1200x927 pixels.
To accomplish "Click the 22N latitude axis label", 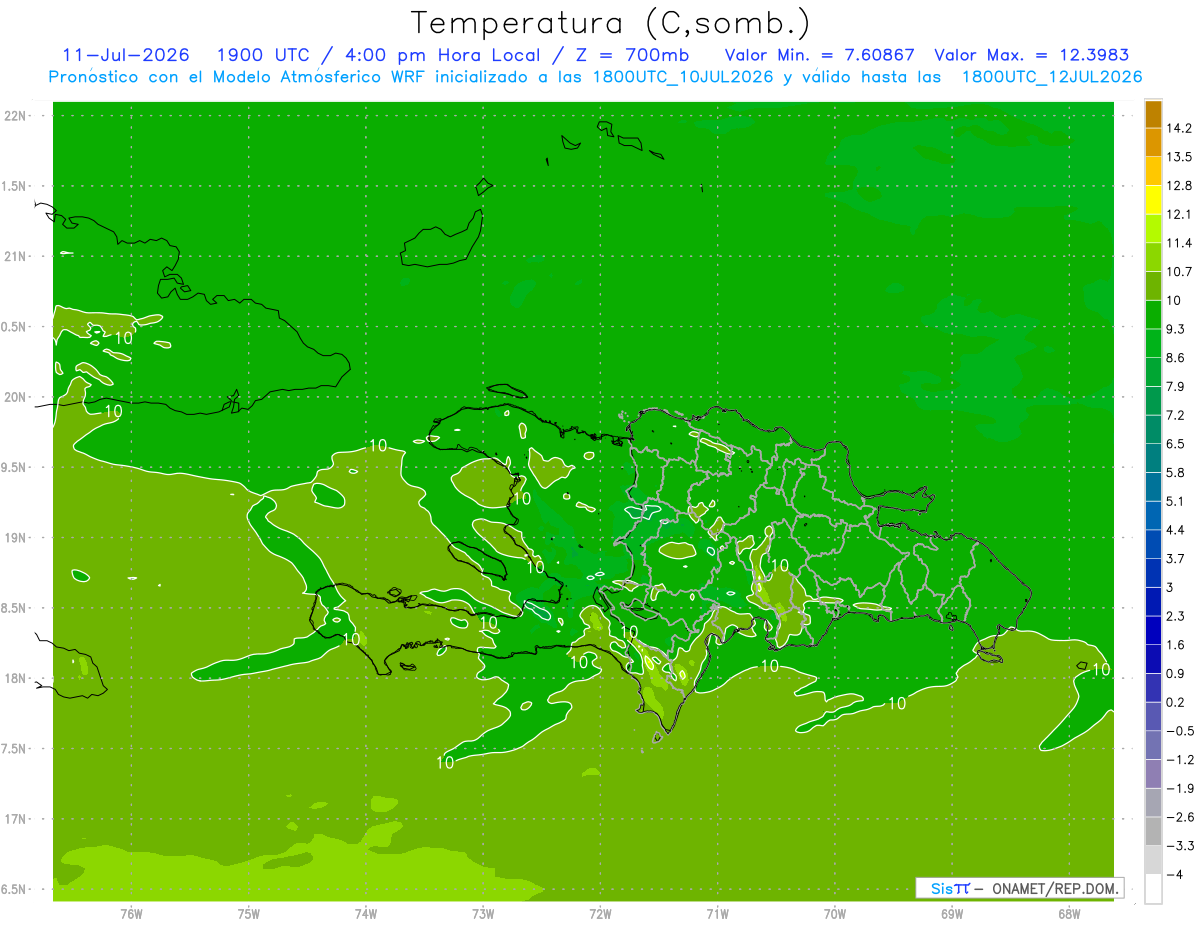I will [x=16, y=115].
